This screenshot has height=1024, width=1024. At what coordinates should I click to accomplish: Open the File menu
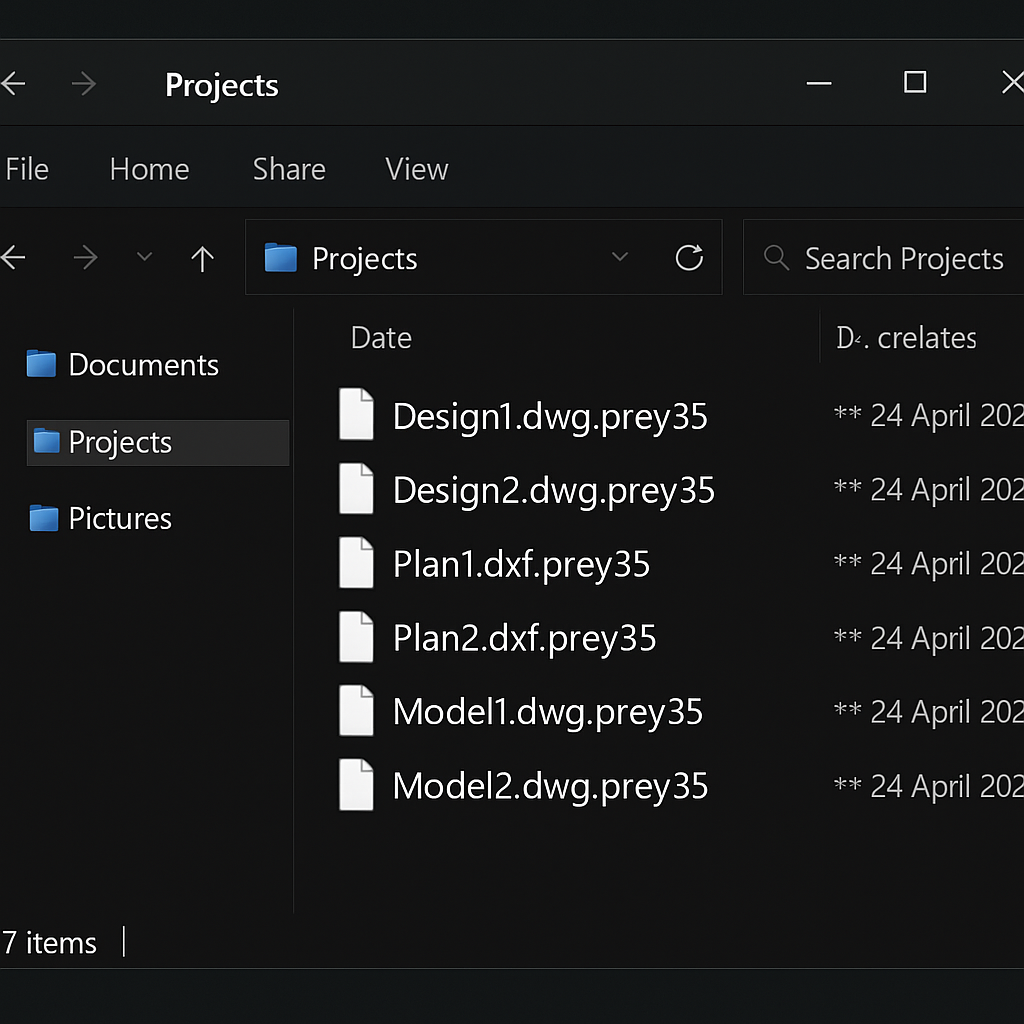click(27, 169)
